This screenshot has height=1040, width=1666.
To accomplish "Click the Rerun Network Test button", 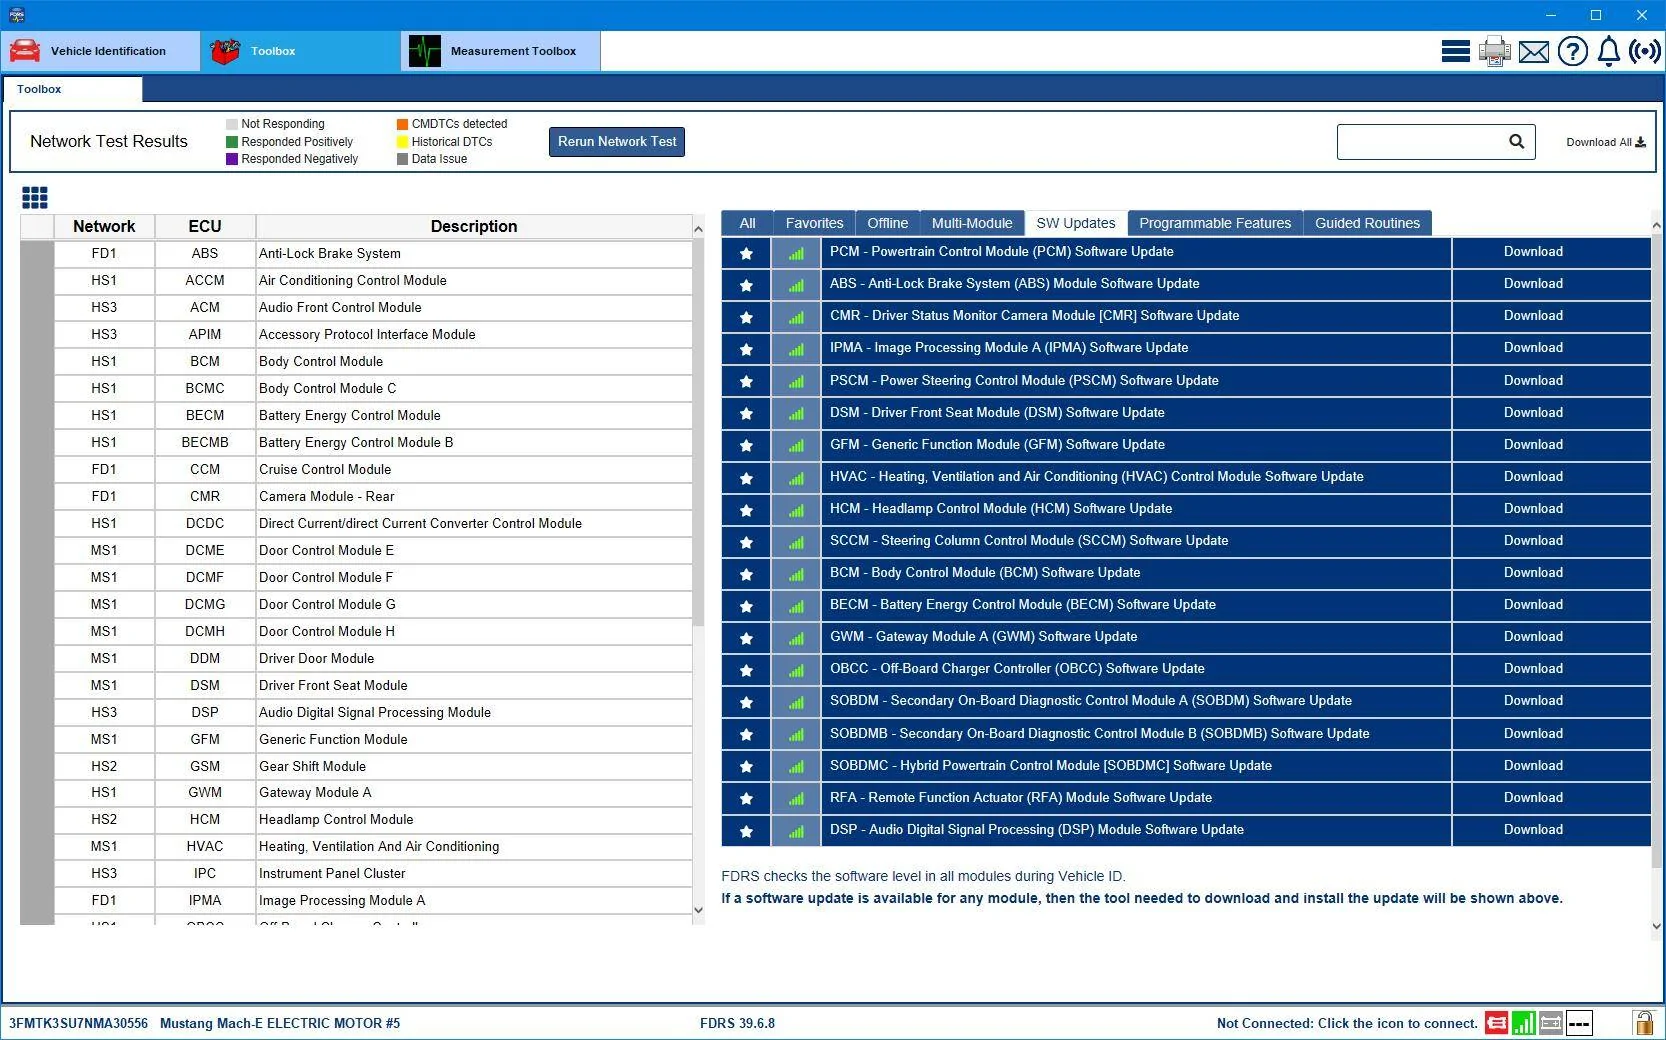I will (x=617, y=142).
